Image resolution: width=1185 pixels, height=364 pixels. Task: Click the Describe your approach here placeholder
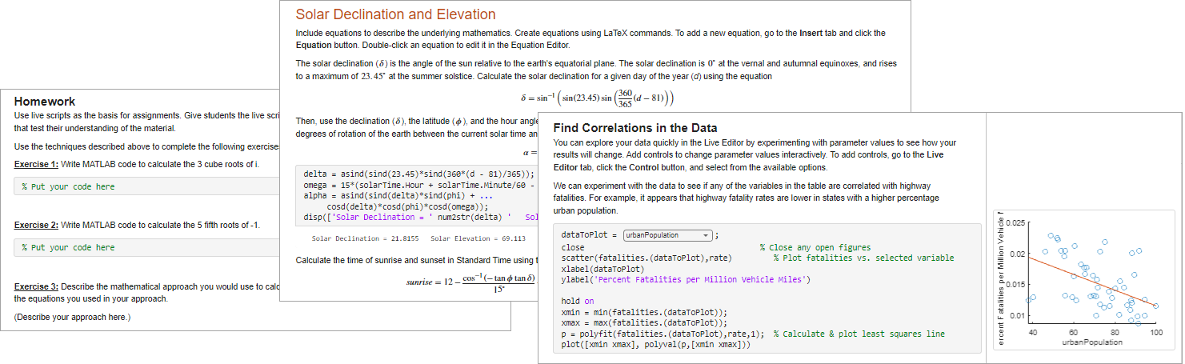click(x=72, y=317)
